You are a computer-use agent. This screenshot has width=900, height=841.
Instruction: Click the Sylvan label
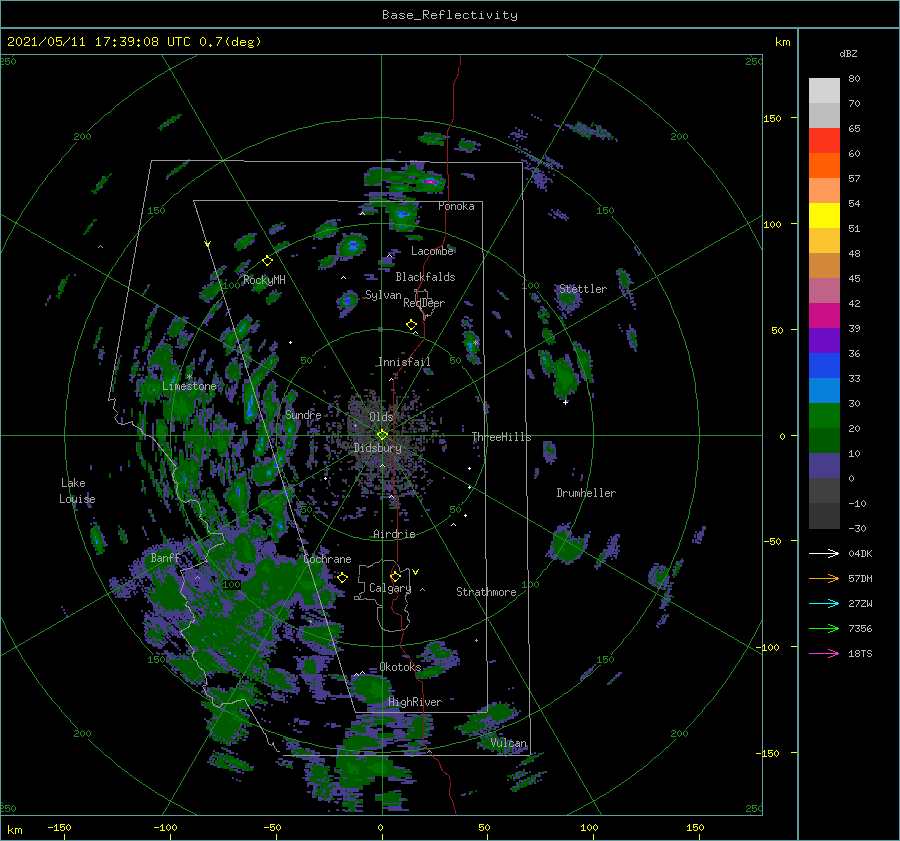383,295
